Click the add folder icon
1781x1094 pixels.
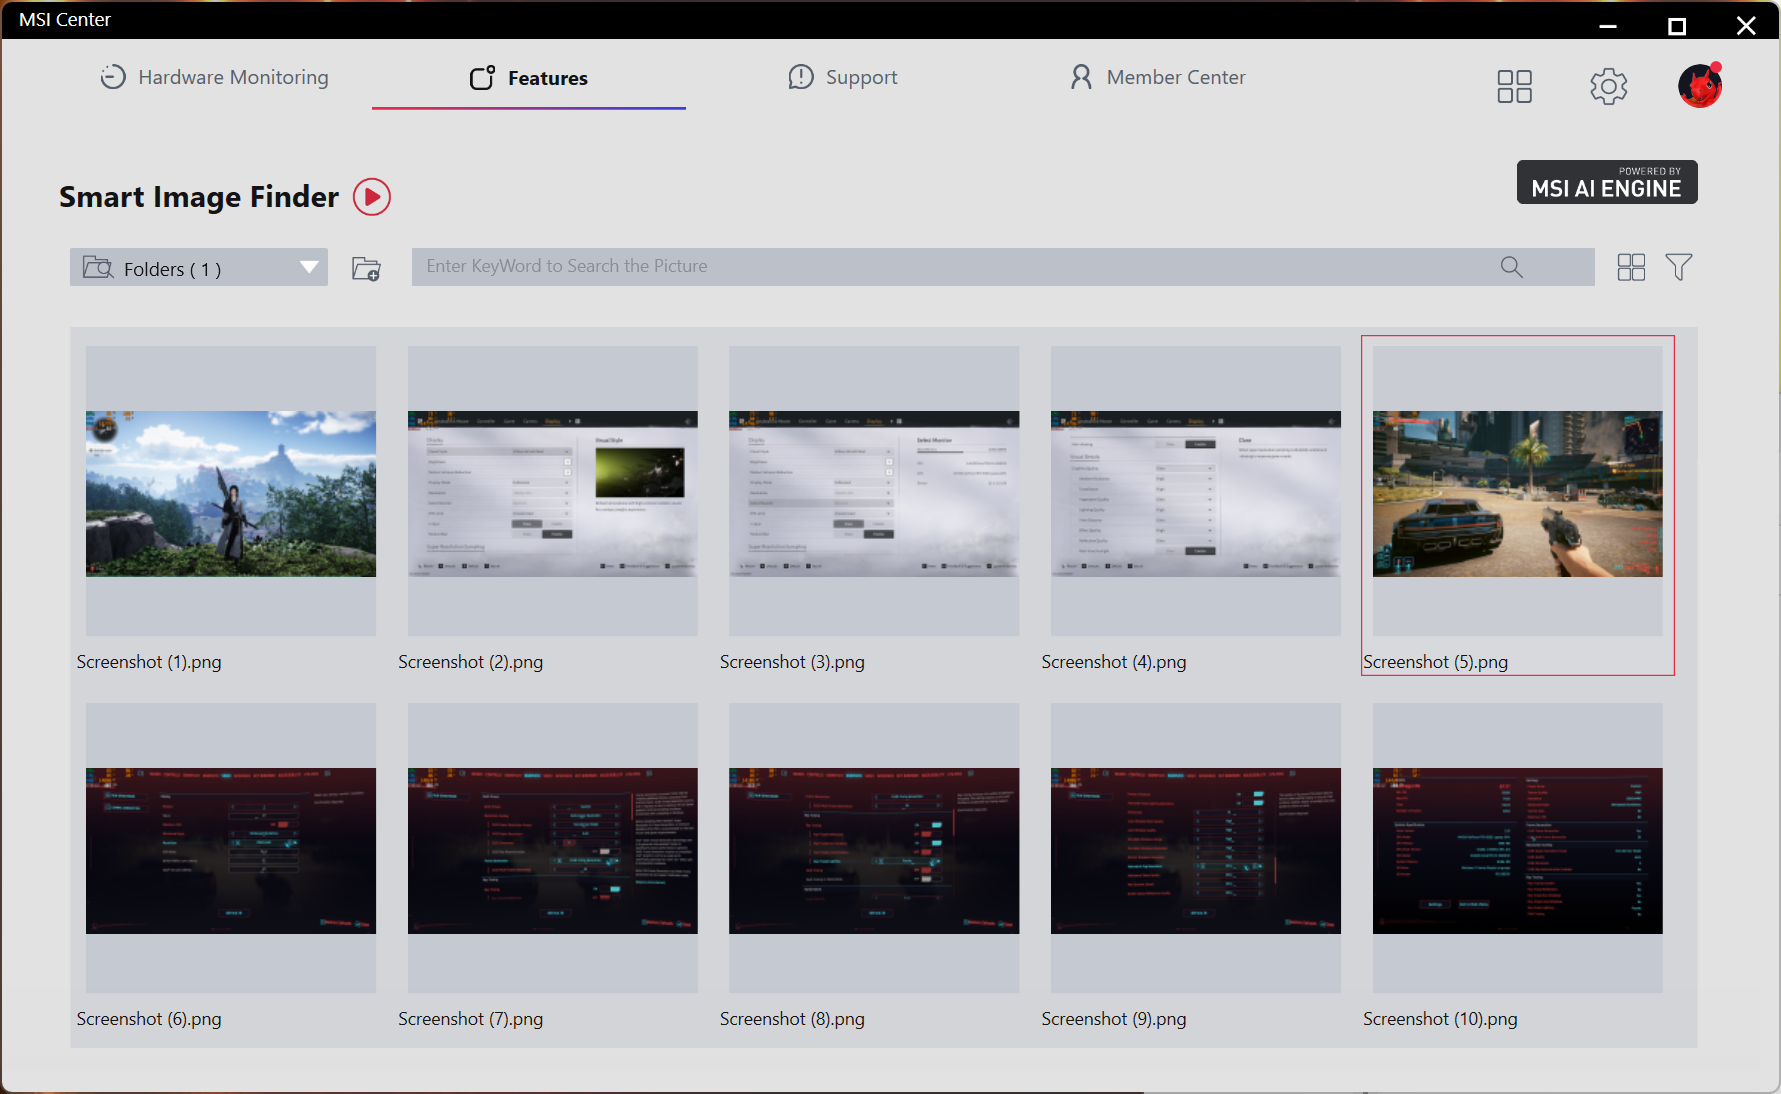pos(366,268)
